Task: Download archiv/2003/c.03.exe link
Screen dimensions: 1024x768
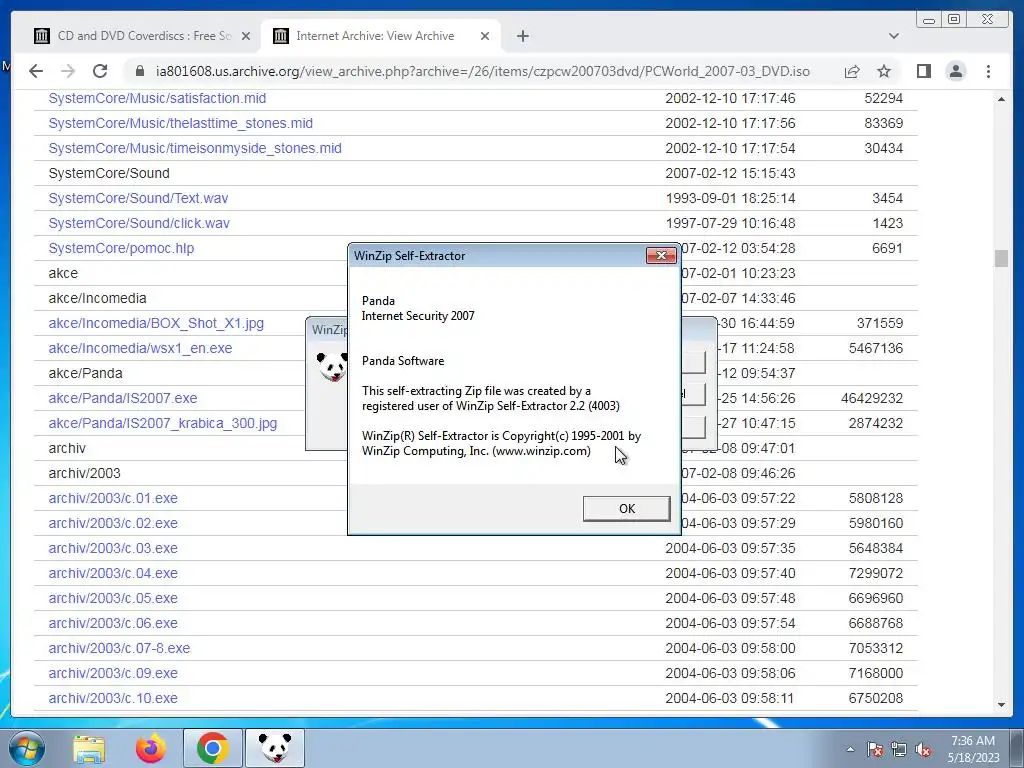Action: click(x=112, y=548)
